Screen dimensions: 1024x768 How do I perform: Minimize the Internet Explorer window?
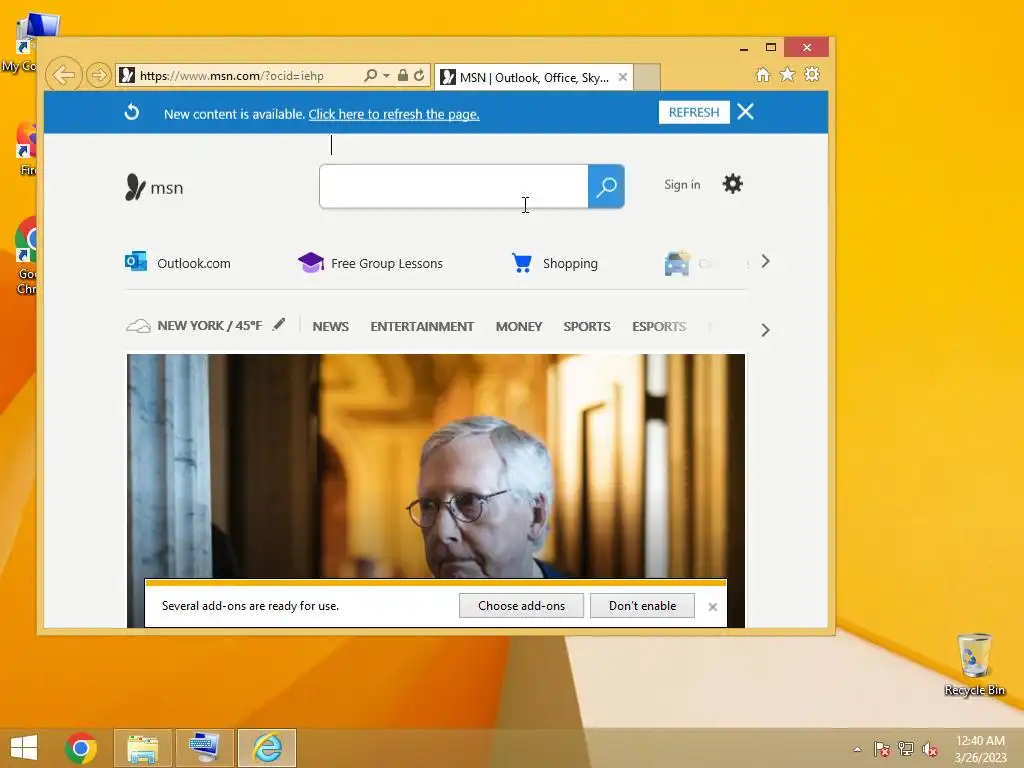point(744,48)
